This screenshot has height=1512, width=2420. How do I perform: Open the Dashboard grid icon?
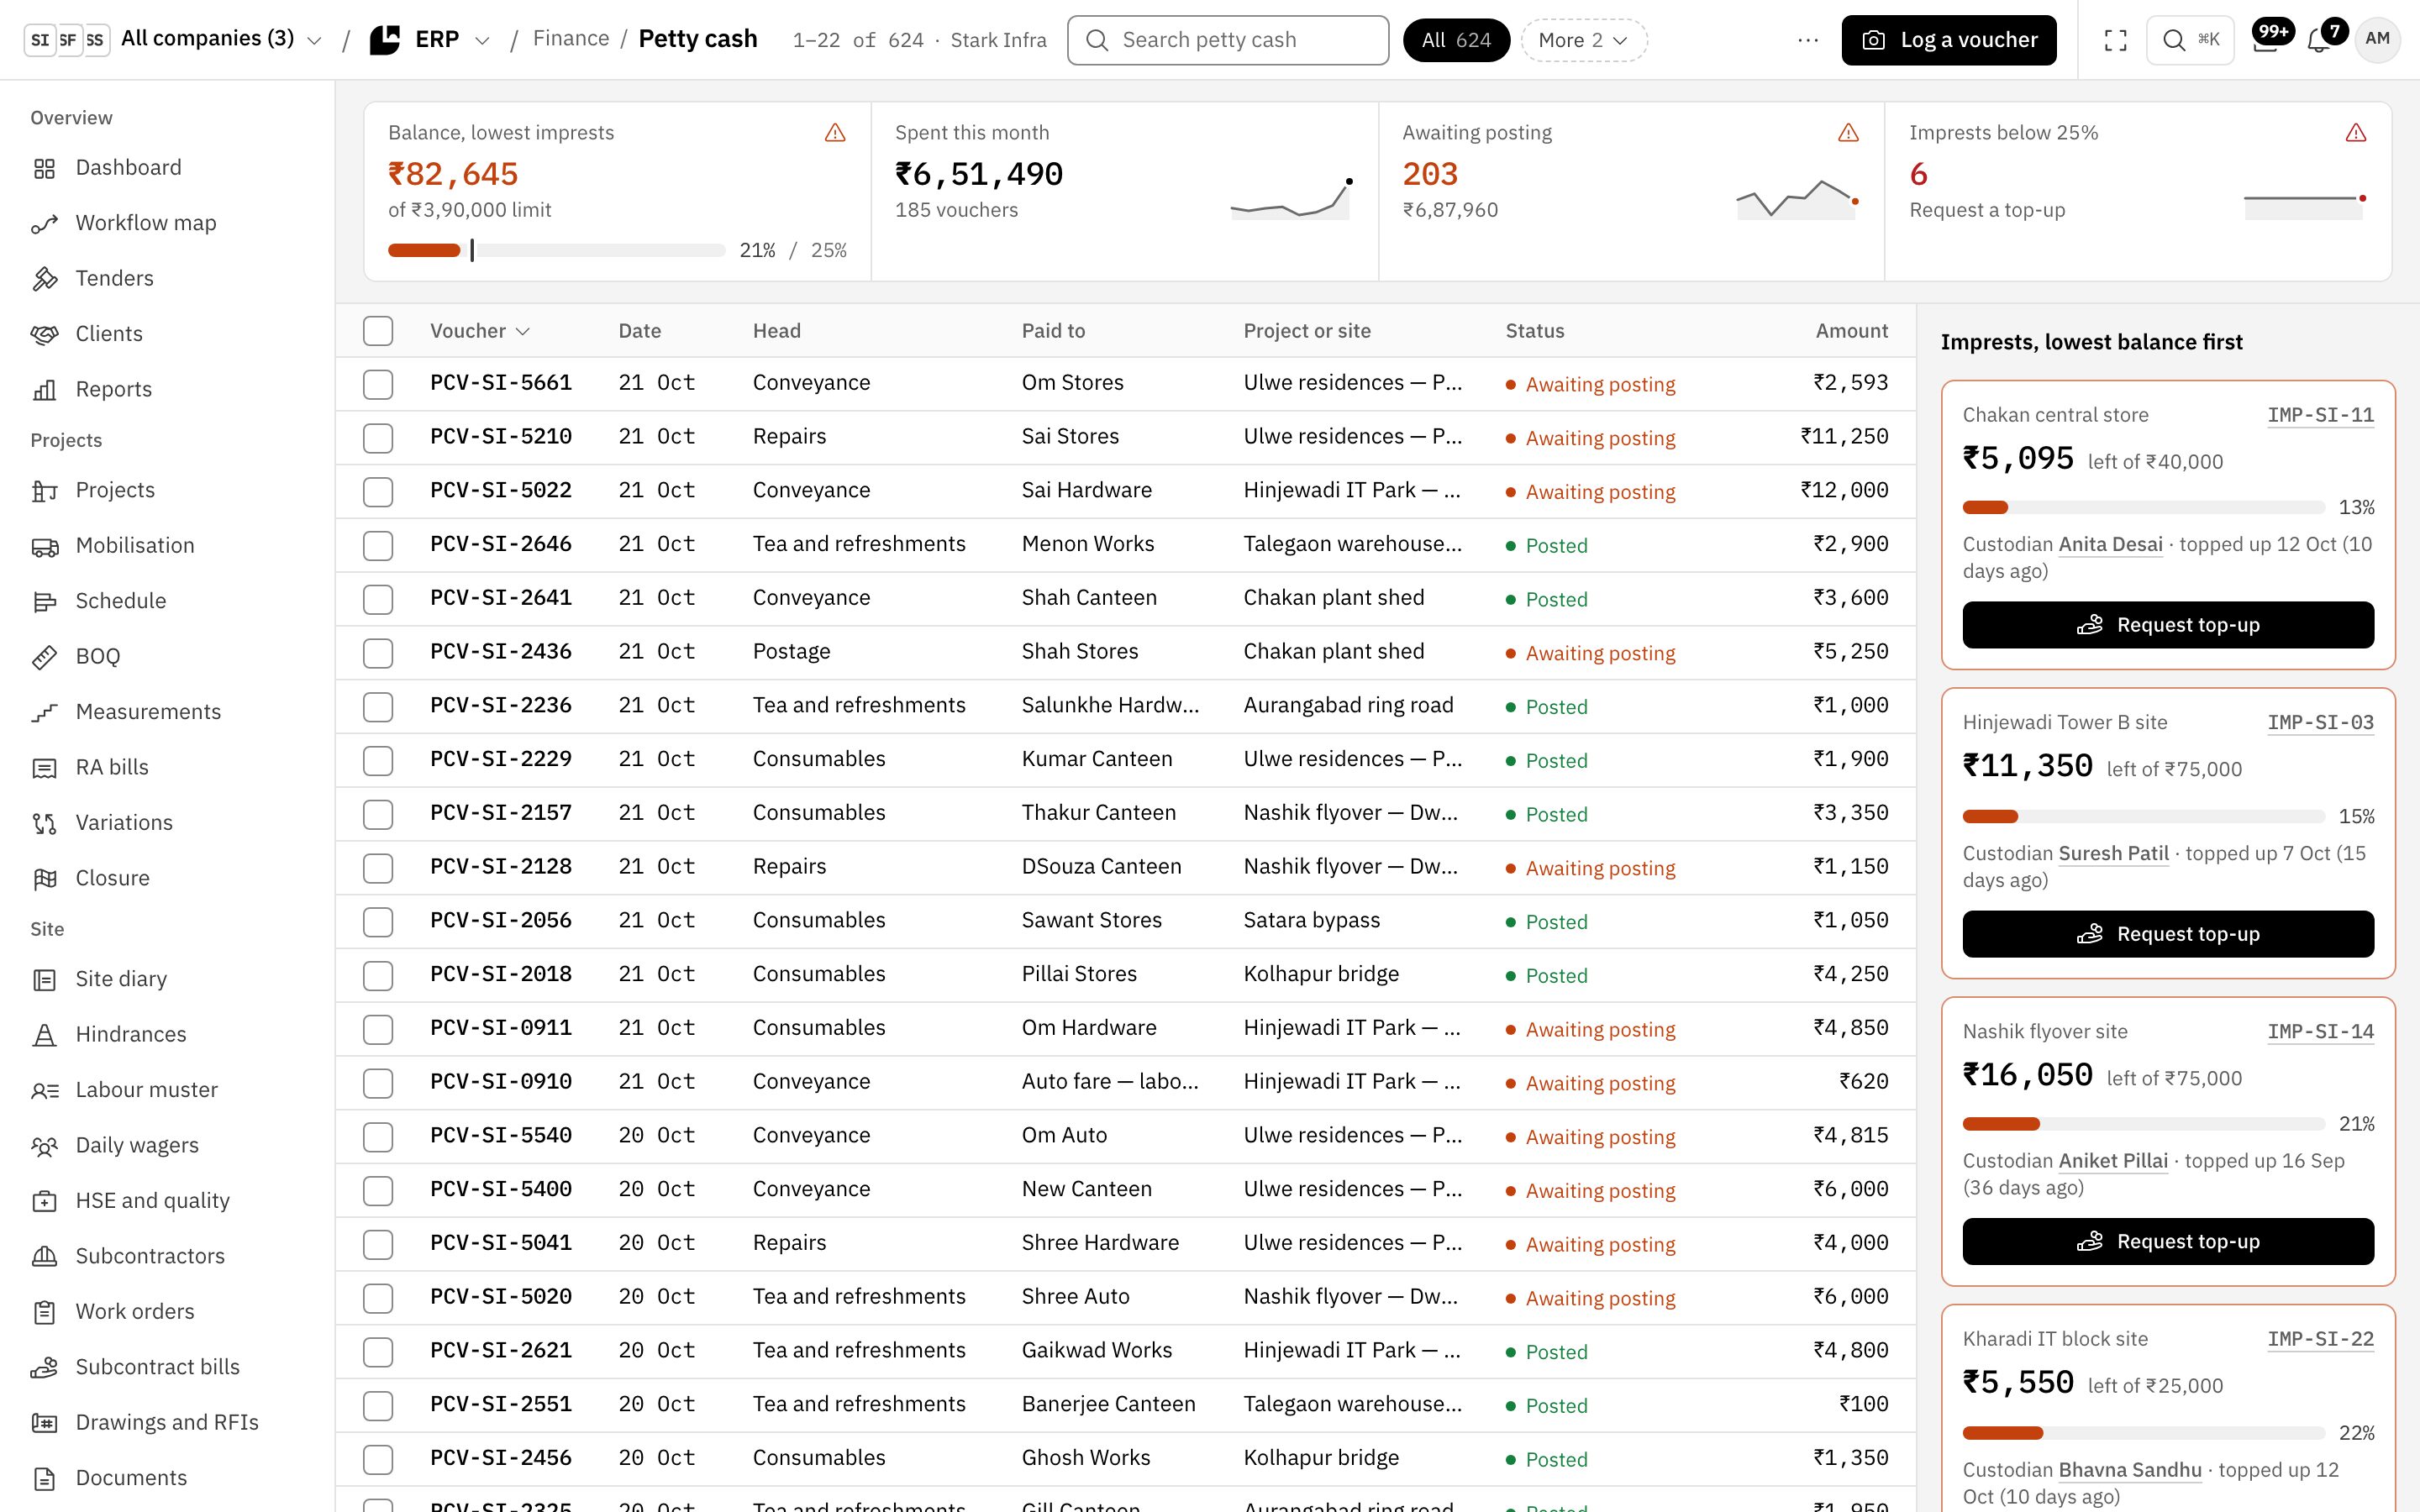(44, 168)
